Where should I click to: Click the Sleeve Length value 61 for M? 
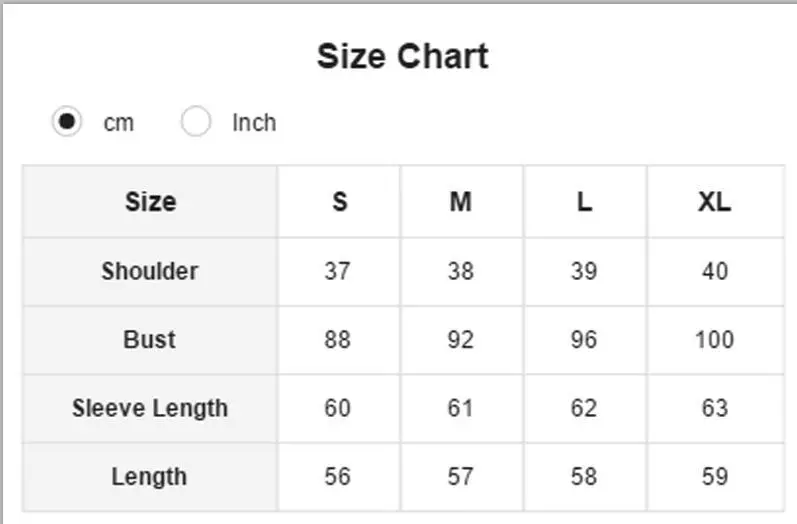(460, 408)
